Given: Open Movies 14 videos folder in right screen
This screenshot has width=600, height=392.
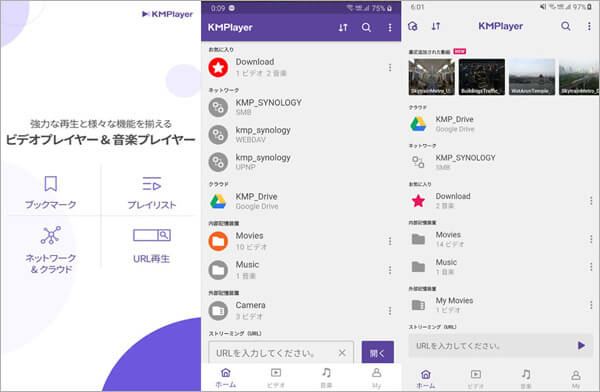Looking at the screenshot, I should point(496,239).
